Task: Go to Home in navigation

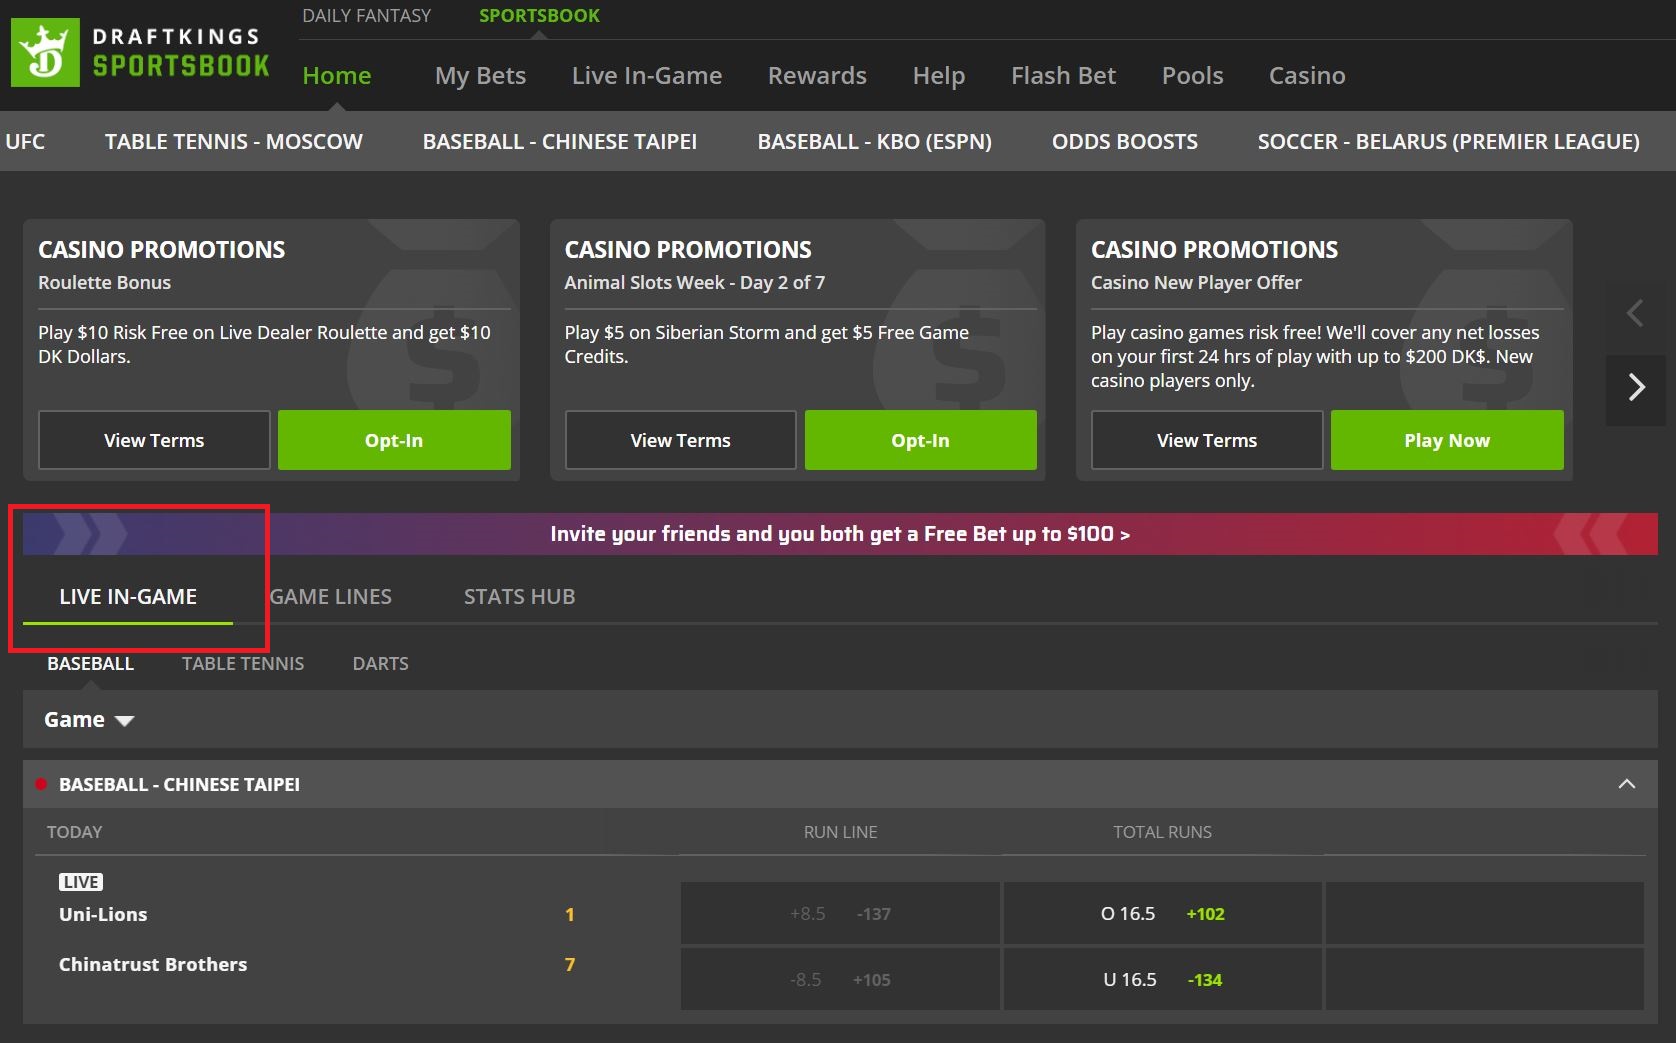Action: click(337, 76)
